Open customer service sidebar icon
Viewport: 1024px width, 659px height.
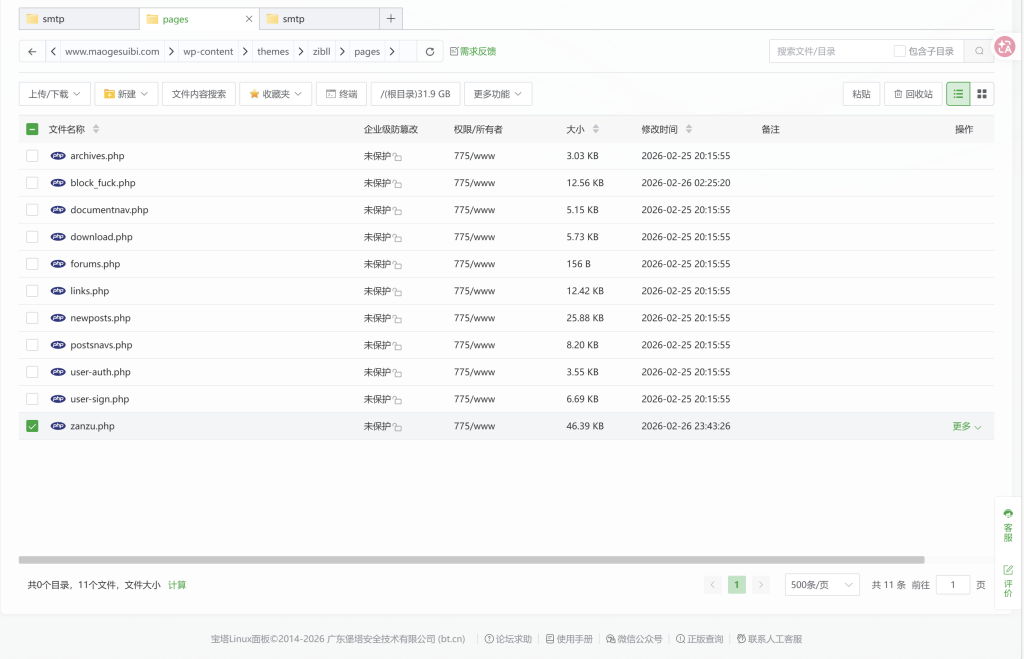1008,525
